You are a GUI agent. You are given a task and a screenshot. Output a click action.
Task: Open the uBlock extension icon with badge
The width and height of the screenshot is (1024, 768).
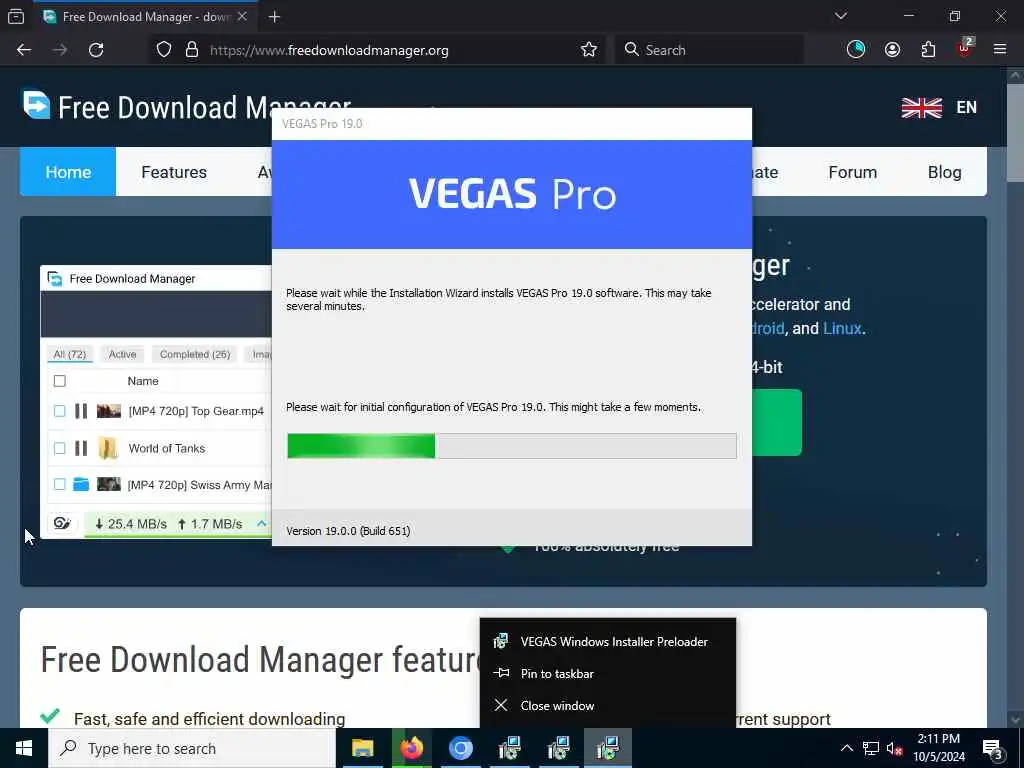pos(965,48)
